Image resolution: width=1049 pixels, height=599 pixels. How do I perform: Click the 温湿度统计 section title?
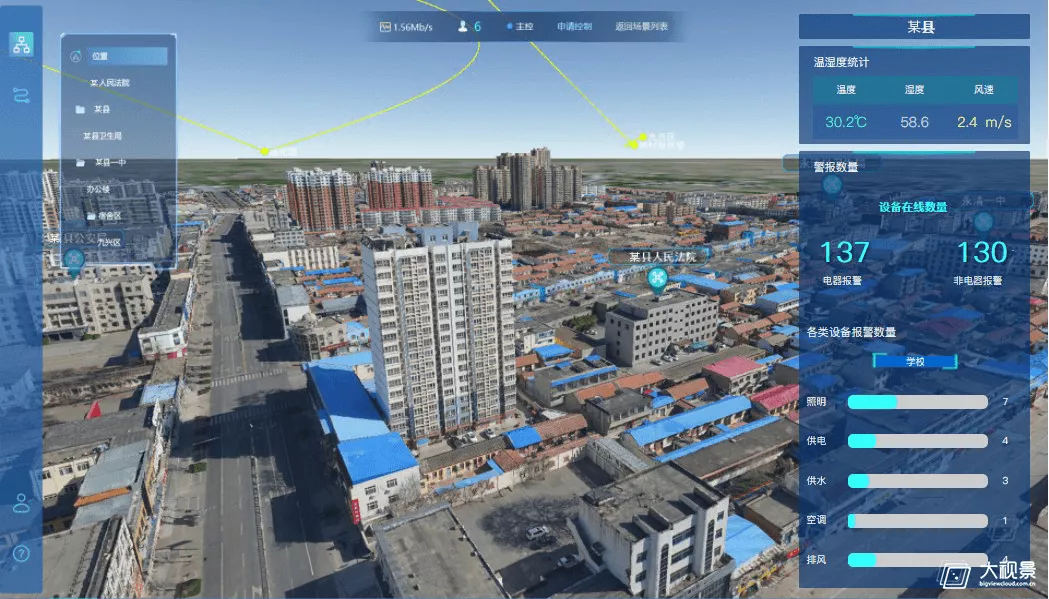pos(841,62)
